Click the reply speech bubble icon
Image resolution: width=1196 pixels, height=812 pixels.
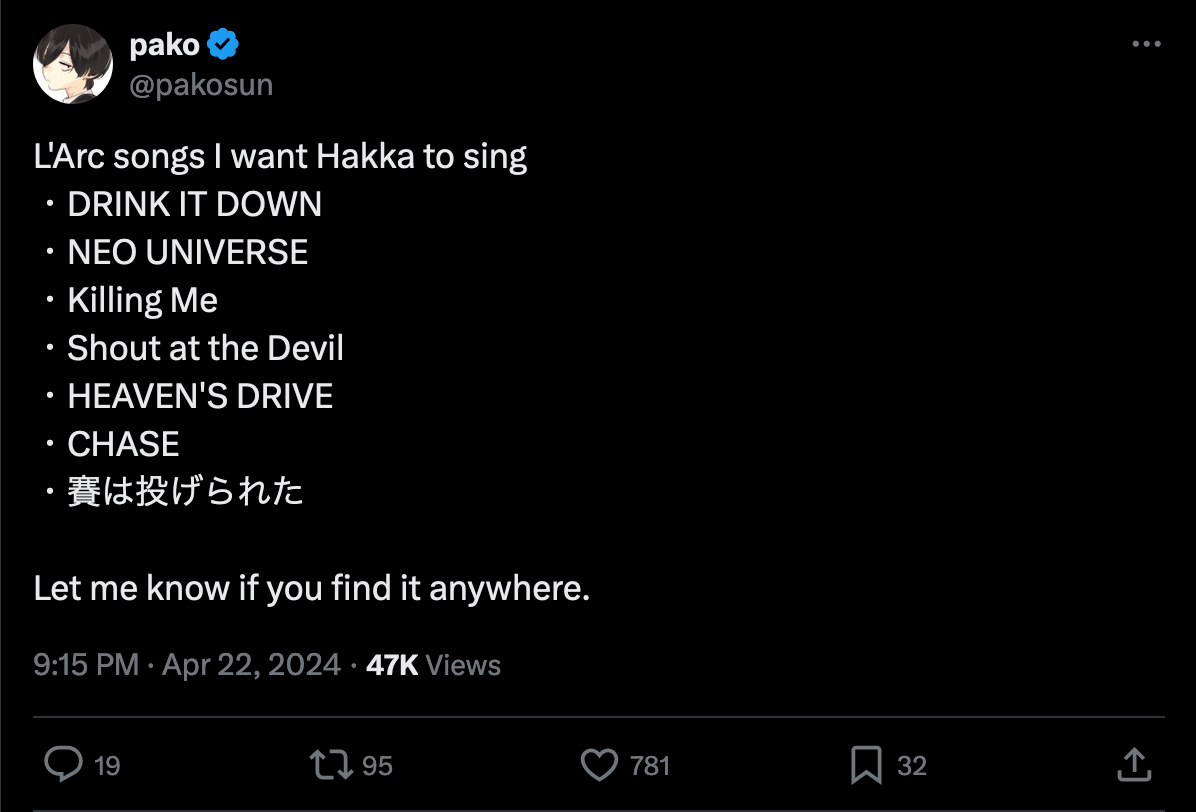point(64,766)
